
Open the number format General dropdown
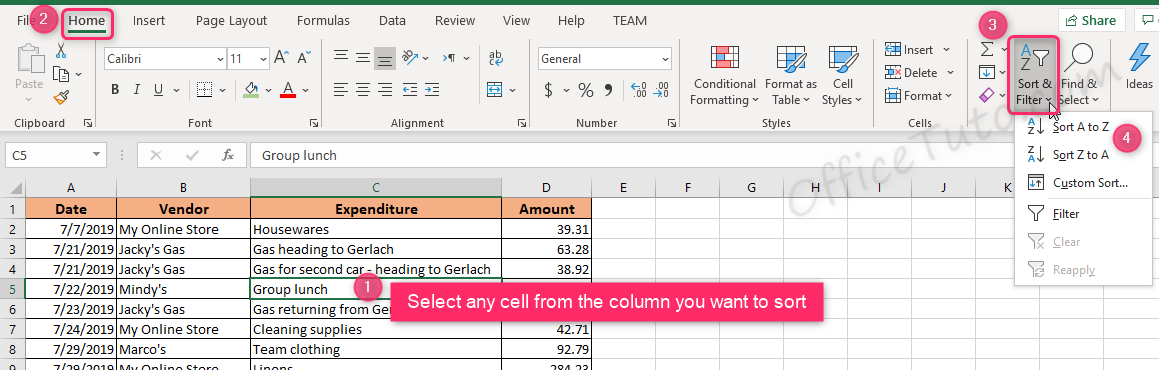(665, 58)
